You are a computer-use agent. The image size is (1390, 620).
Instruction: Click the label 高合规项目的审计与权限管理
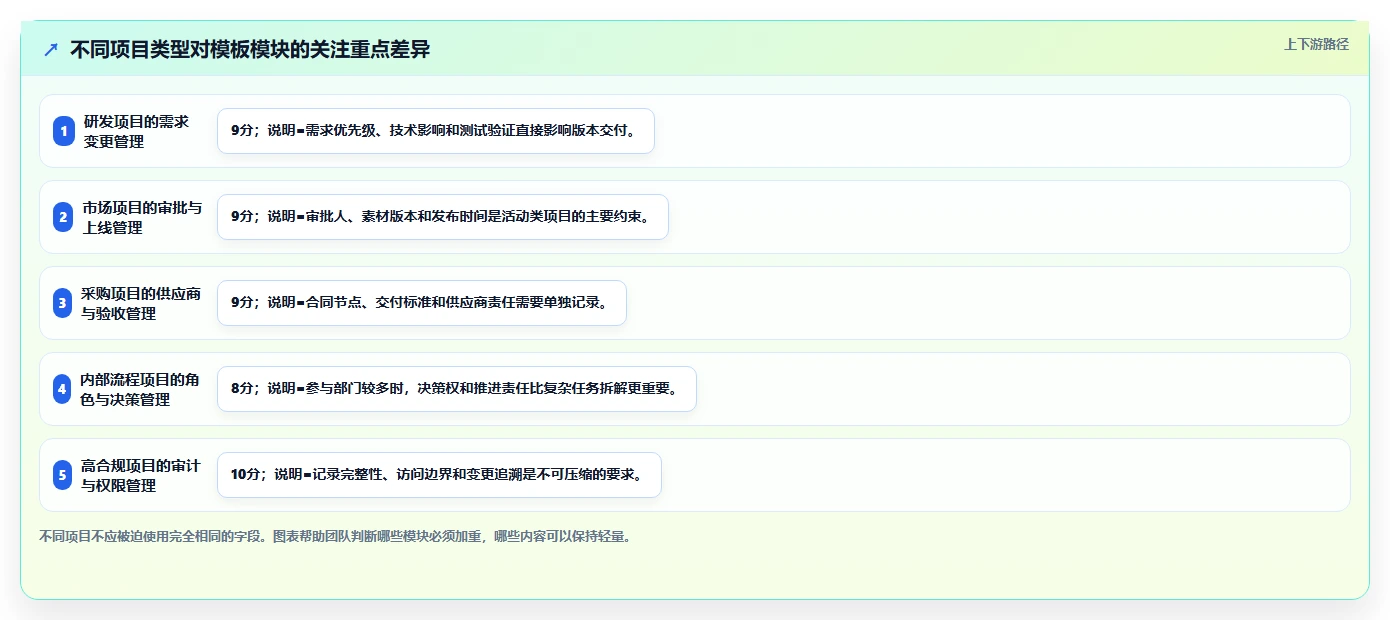[x=141, y=475]
